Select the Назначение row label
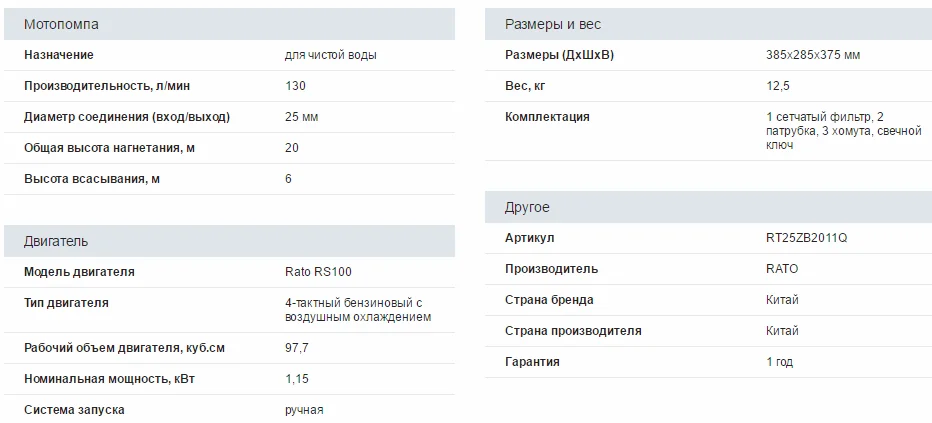The height and width of the screenshot is (423, 932). (59, 55)
